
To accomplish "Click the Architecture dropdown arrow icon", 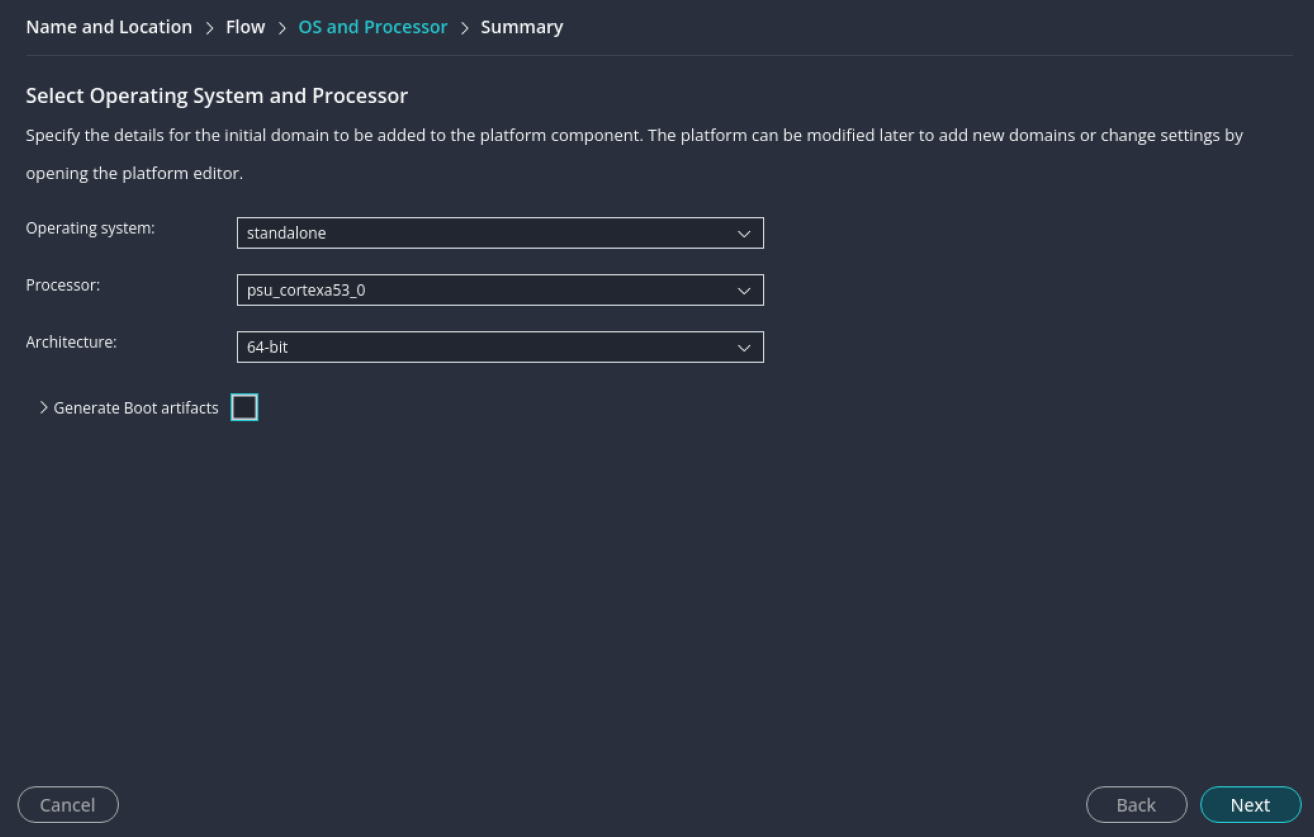I will tap(744, 347).
